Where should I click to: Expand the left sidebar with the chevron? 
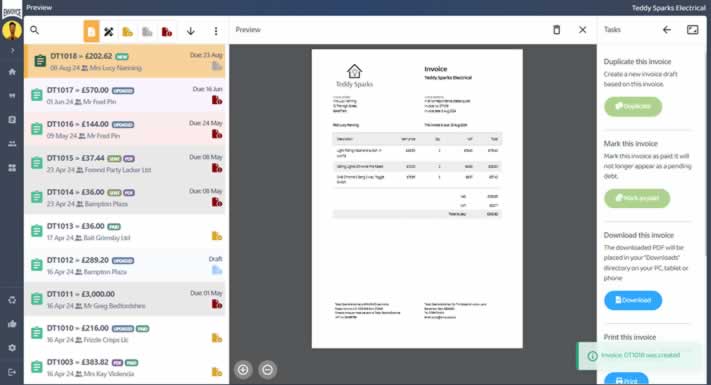point(12,50)
